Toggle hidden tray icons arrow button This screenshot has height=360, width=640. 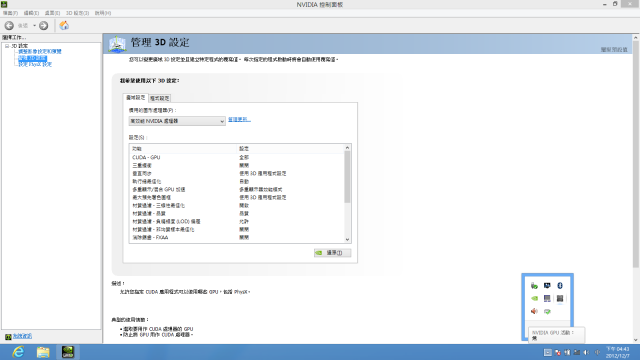547,352
